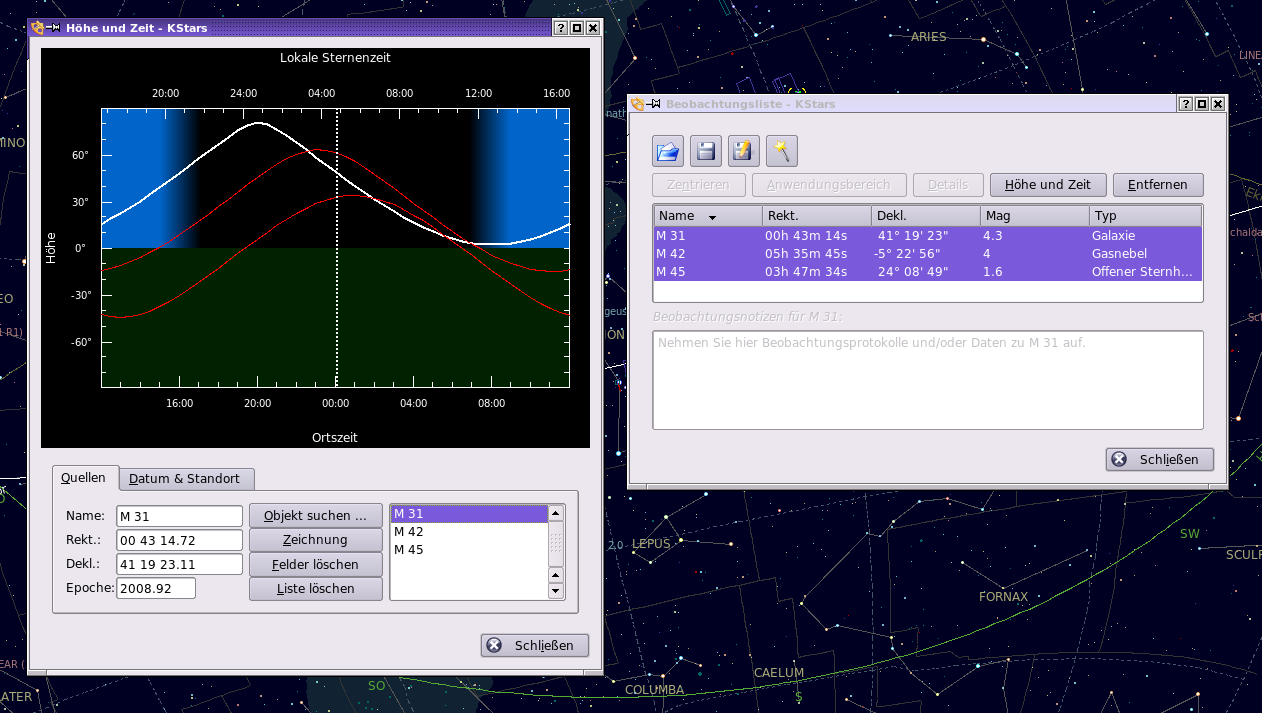Open an observing list with the folder icon

click(x=668, y=151)
